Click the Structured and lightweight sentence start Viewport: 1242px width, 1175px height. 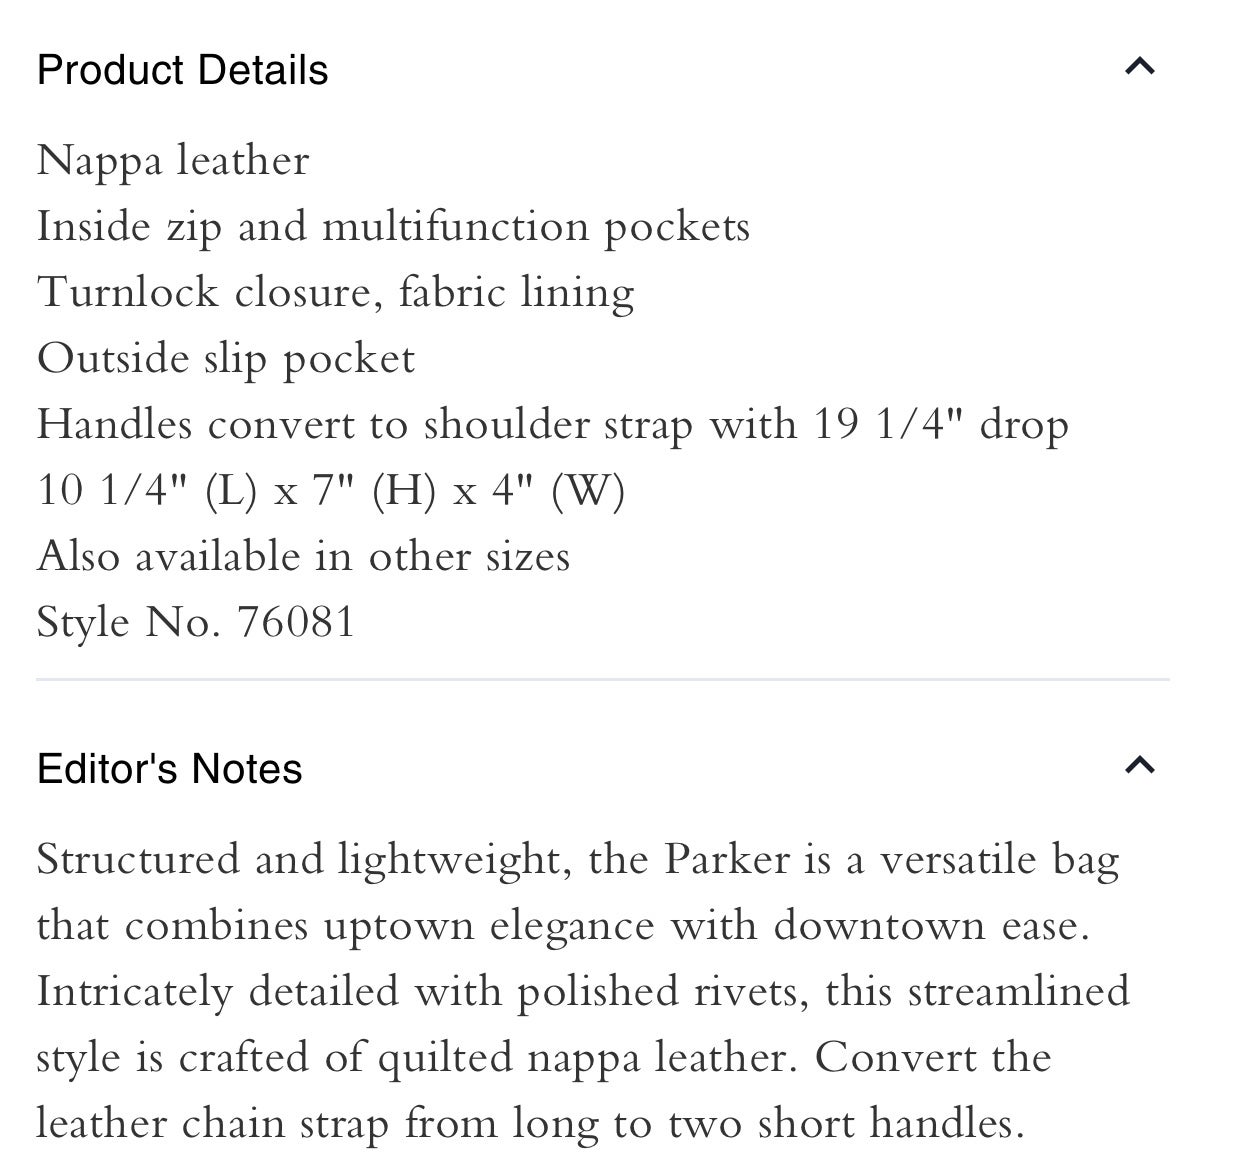click(297, 860)
